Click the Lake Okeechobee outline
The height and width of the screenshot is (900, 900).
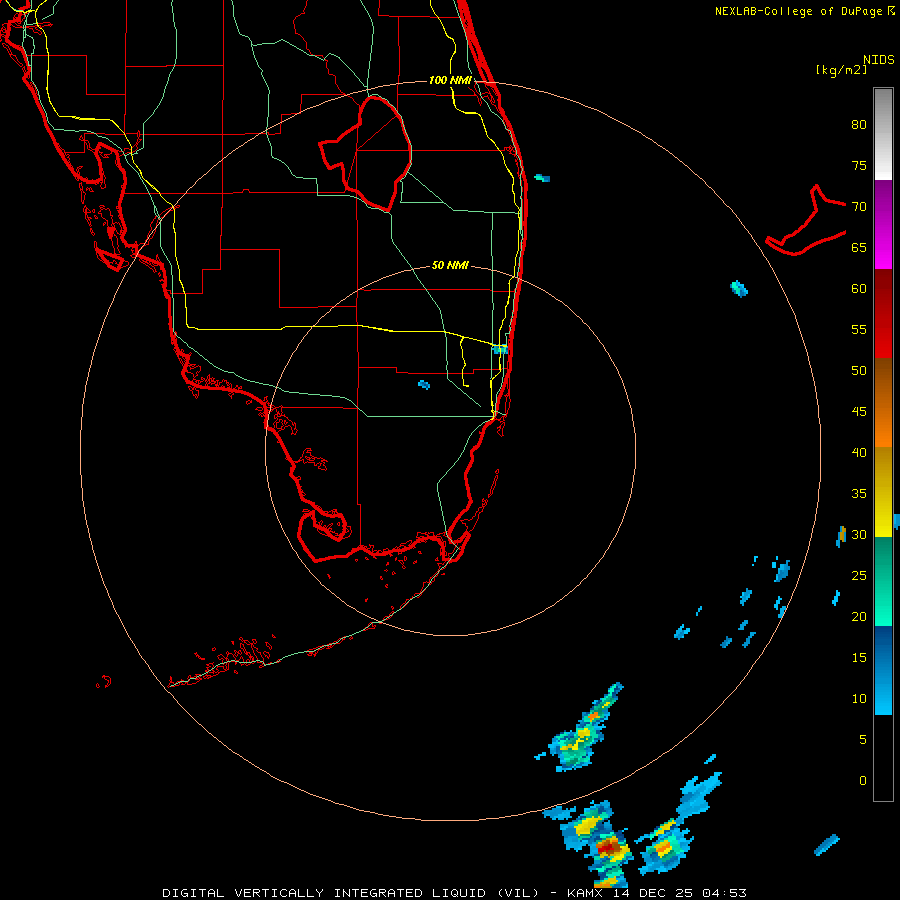point(367,153)
